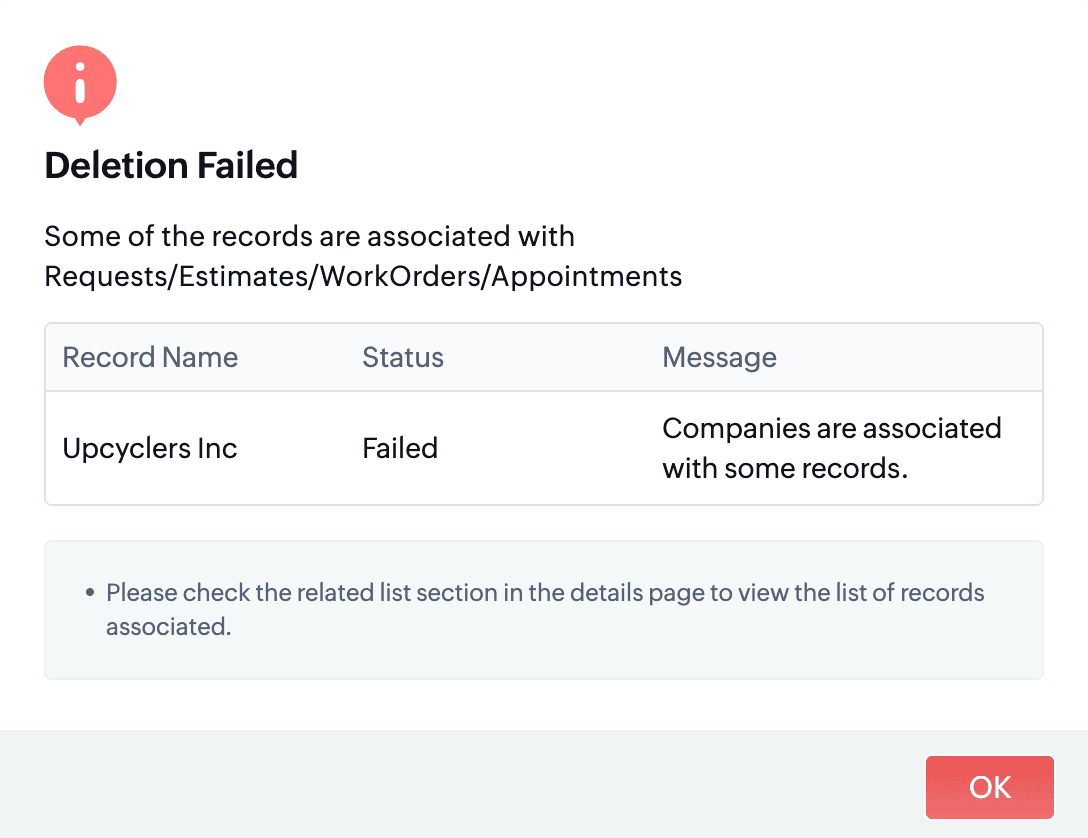This screenshot has width=1088, height=838.
Task: Click the Failed status cell
Action: 400,448
